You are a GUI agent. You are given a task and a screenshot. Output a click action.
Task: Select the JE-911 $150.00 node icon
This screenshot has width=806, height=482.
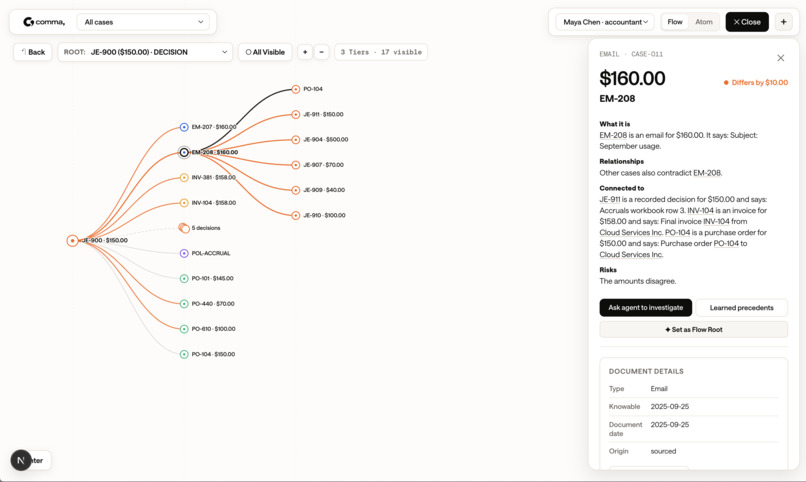click(296, 114)
